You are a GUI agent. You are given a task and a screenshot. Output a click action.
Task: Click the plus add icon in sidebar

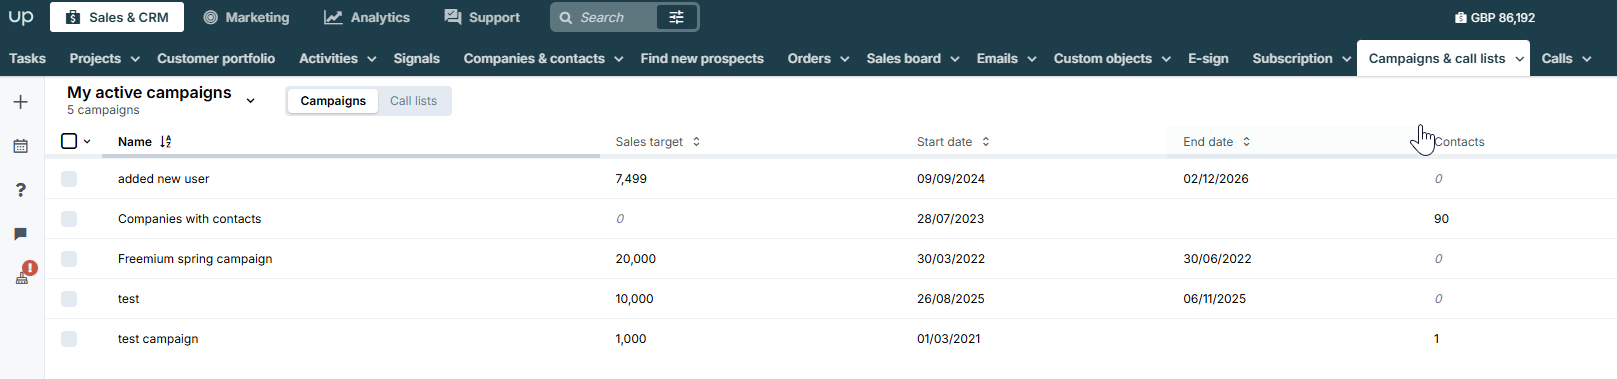pos(21,102)
